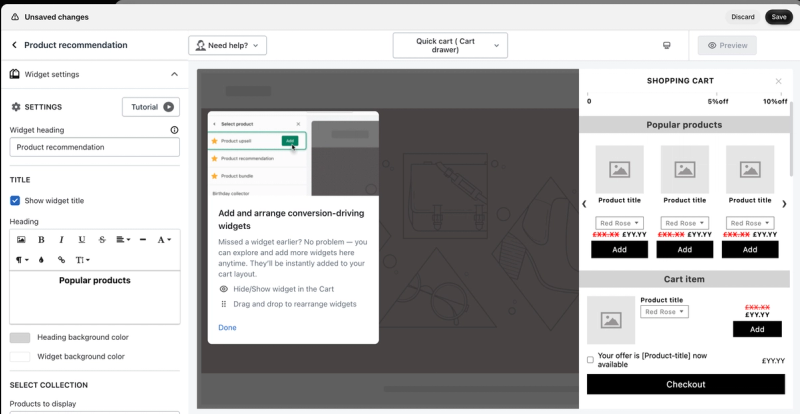Click Done in the widgets tip popup

pyautogui.click(x=227, y=328)
